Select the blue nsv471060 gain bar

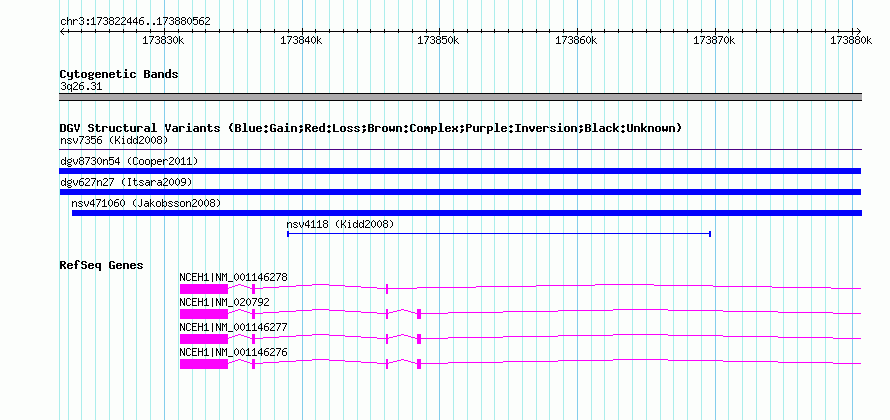467,213
